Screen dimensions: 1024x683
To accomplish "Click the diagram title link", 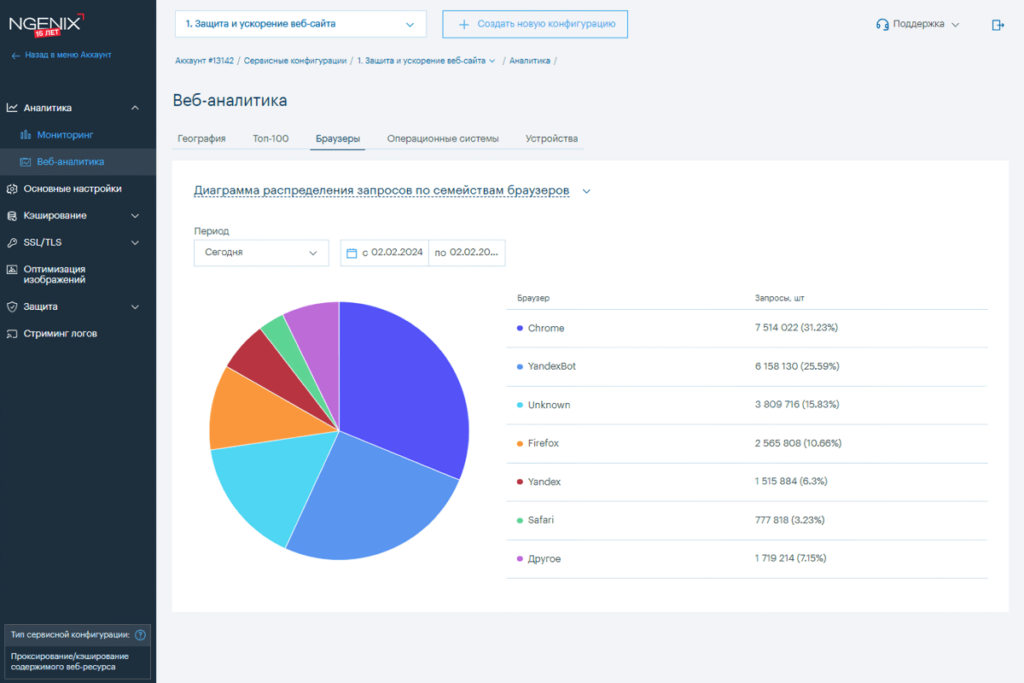I will tap(381, 190).
